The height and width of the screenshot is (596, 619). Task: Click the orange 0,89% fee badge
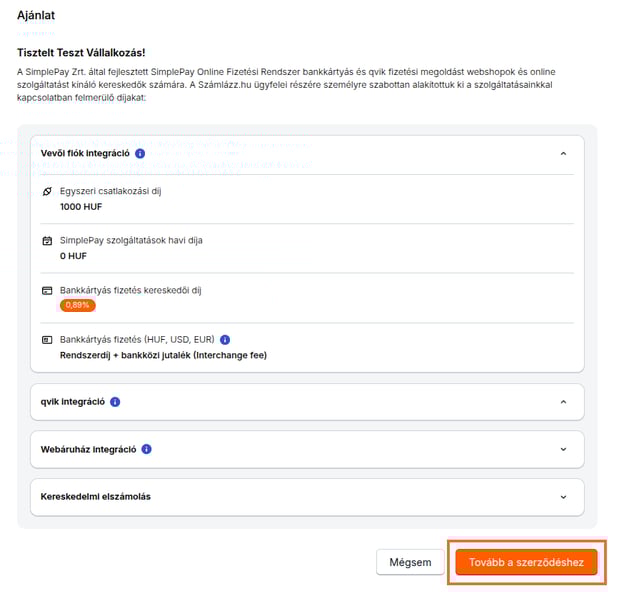click(78, 305)
